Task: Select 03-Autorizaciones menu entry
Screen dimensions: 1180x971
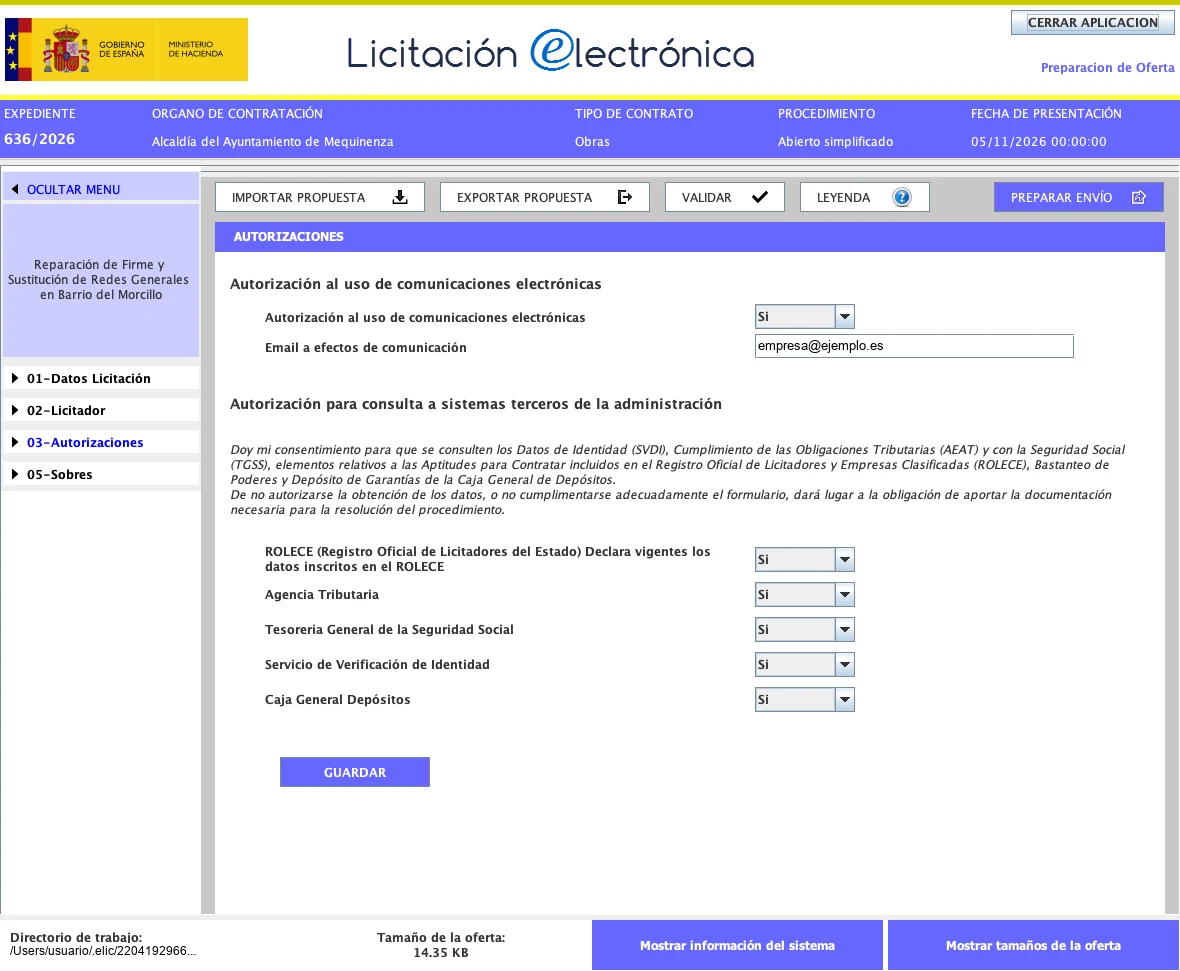Action: tap(101, 443)
